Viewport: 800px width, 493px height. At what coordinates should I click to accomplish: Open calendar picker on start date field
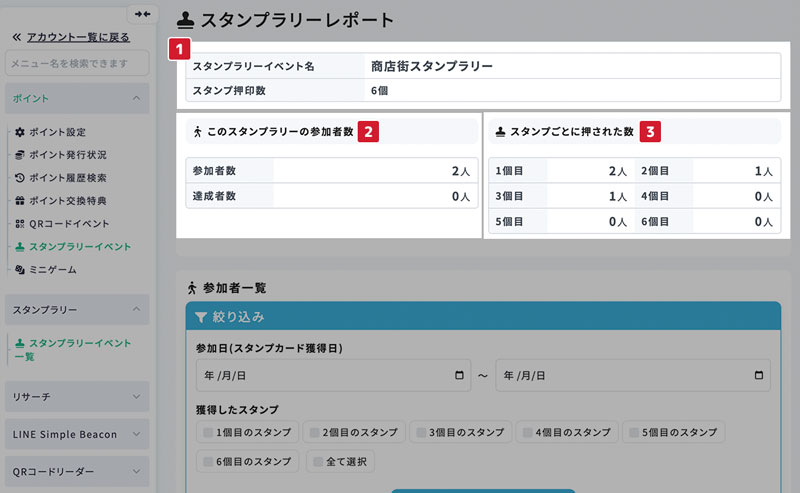[x=459, y=376]
